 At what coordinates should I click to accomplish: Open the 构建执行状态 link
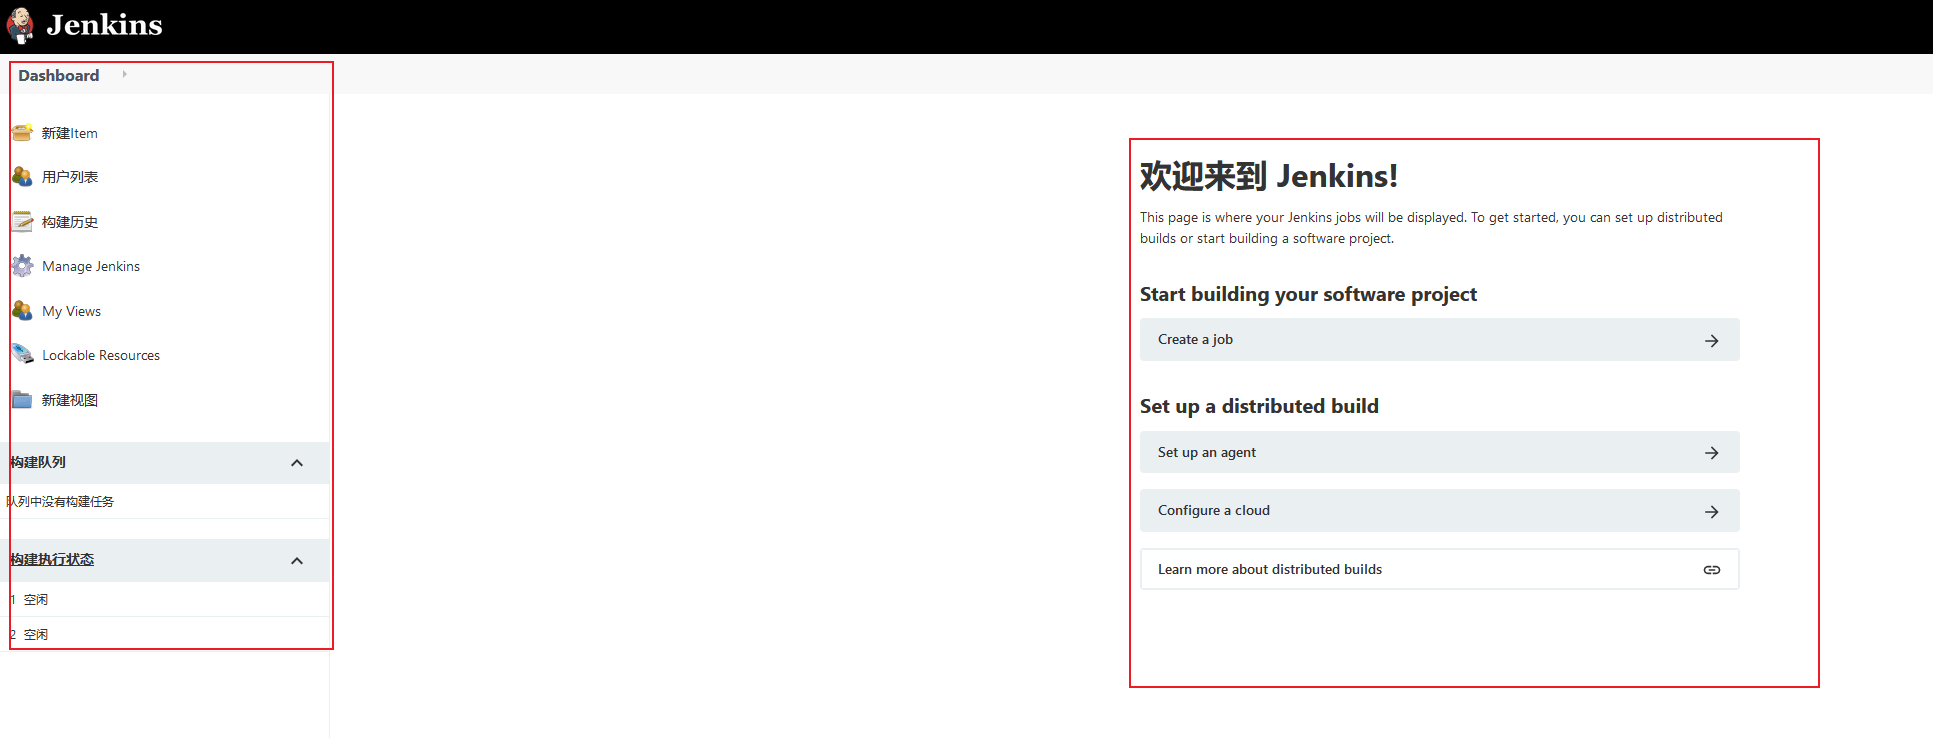52,560
